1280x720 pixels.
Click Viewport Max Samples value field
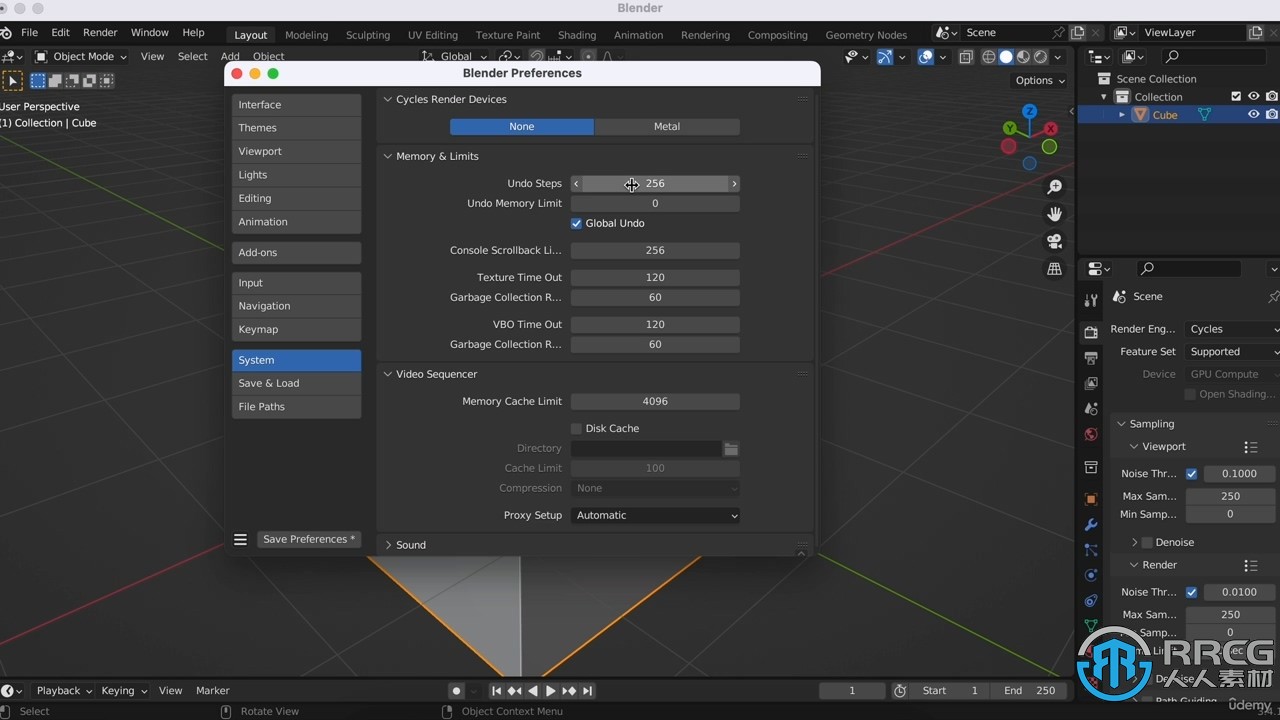coord(1230,497)
